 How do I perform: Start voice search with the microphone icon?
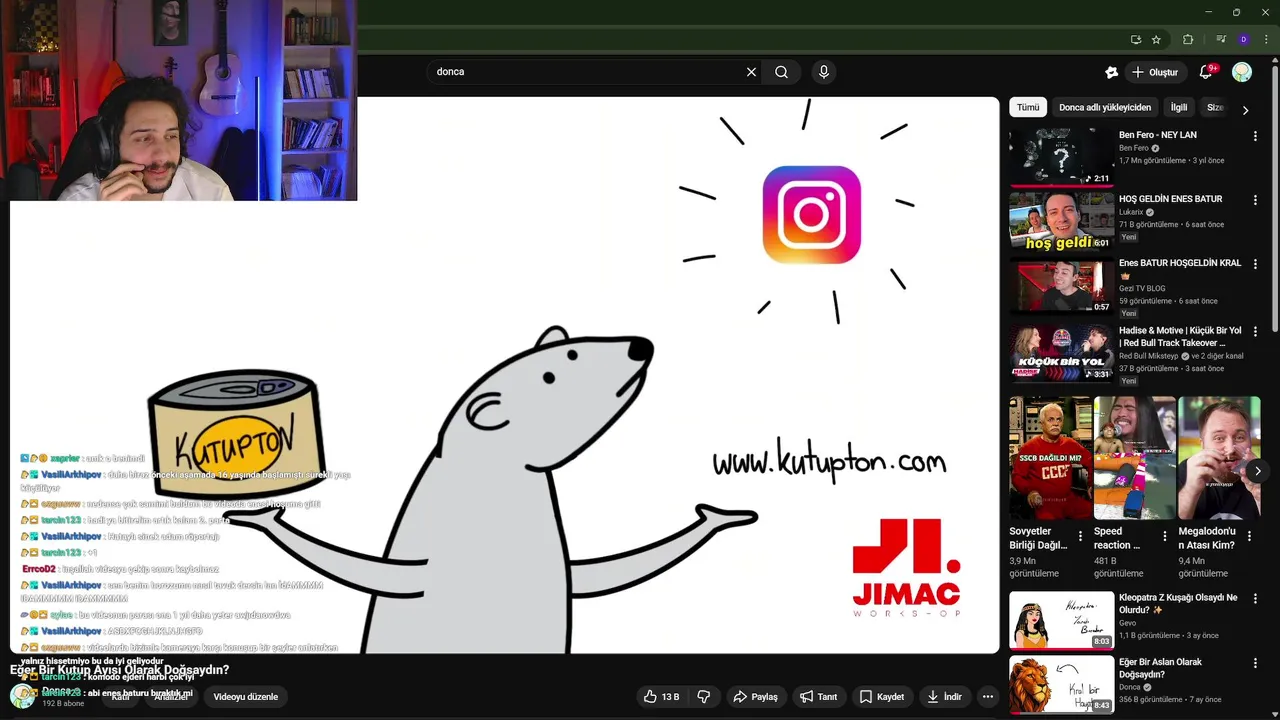pos(824,72)
